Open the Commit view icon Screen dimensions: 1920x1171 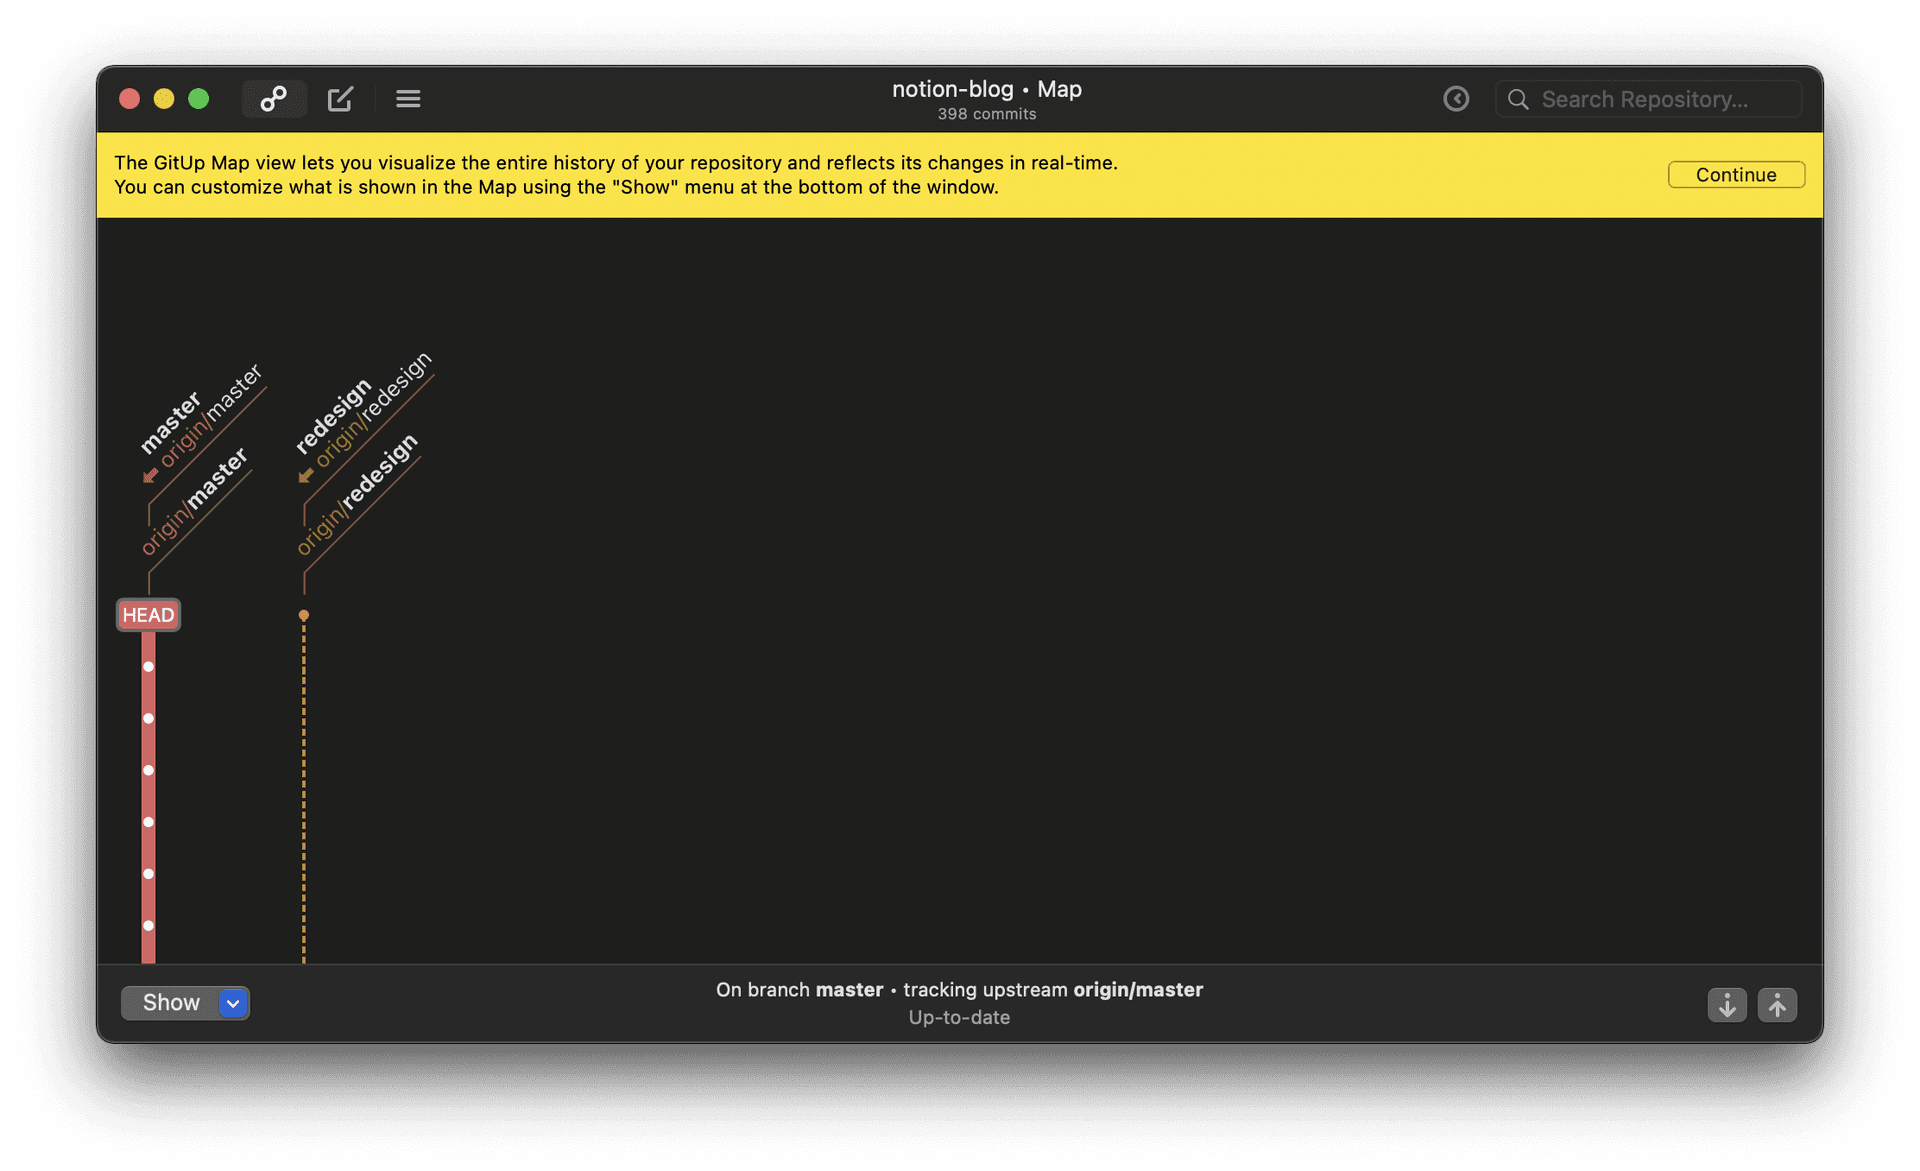click(x=340, y=99)
